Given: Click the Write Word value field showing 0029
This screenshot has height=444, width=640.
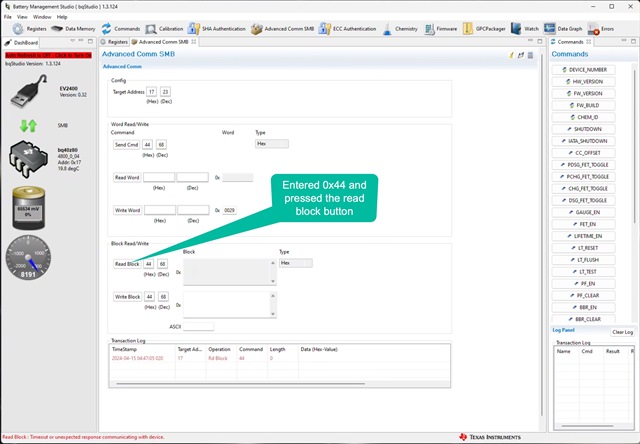Looking at the screenshot, I should coord(229,210).
